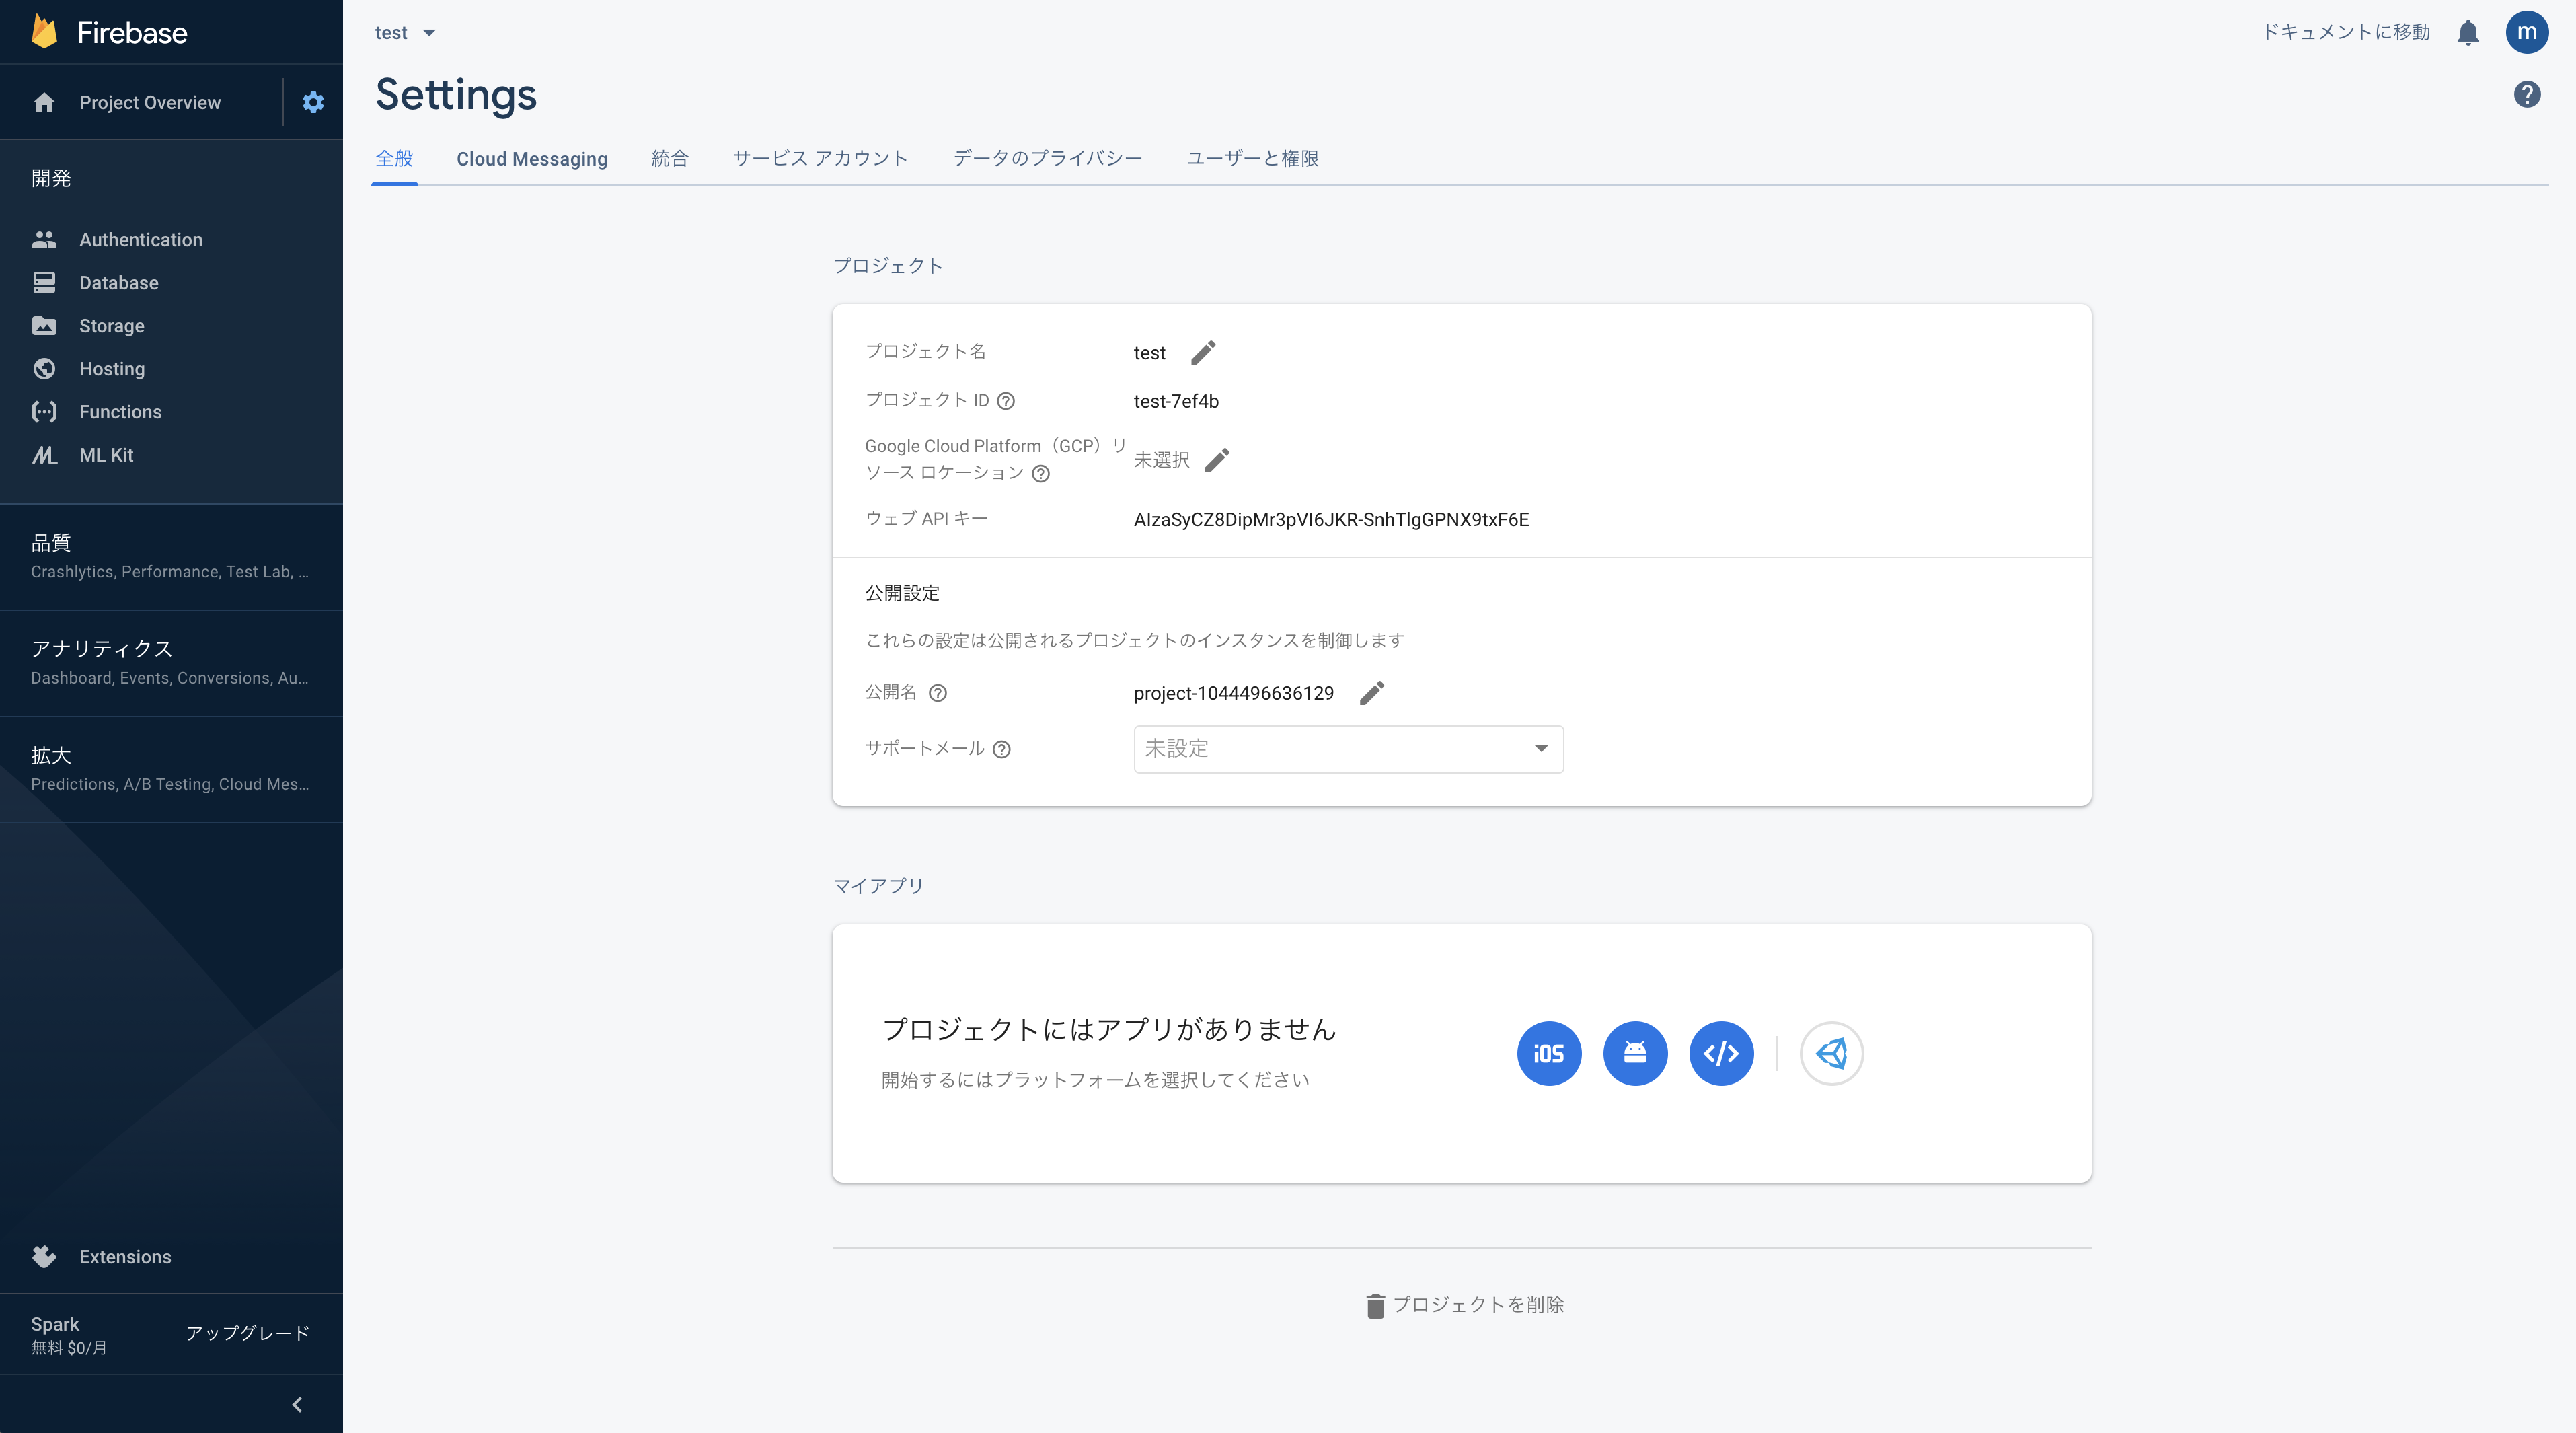The image size is (2576, 1433).
Task: Click the Hosting globe icon
Action: 44,368
